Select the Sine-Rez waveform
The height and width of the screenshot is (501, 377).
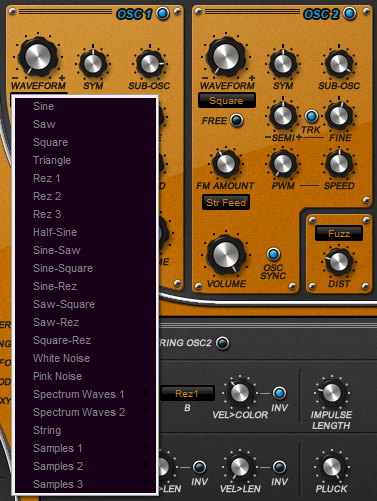[86, 286]
